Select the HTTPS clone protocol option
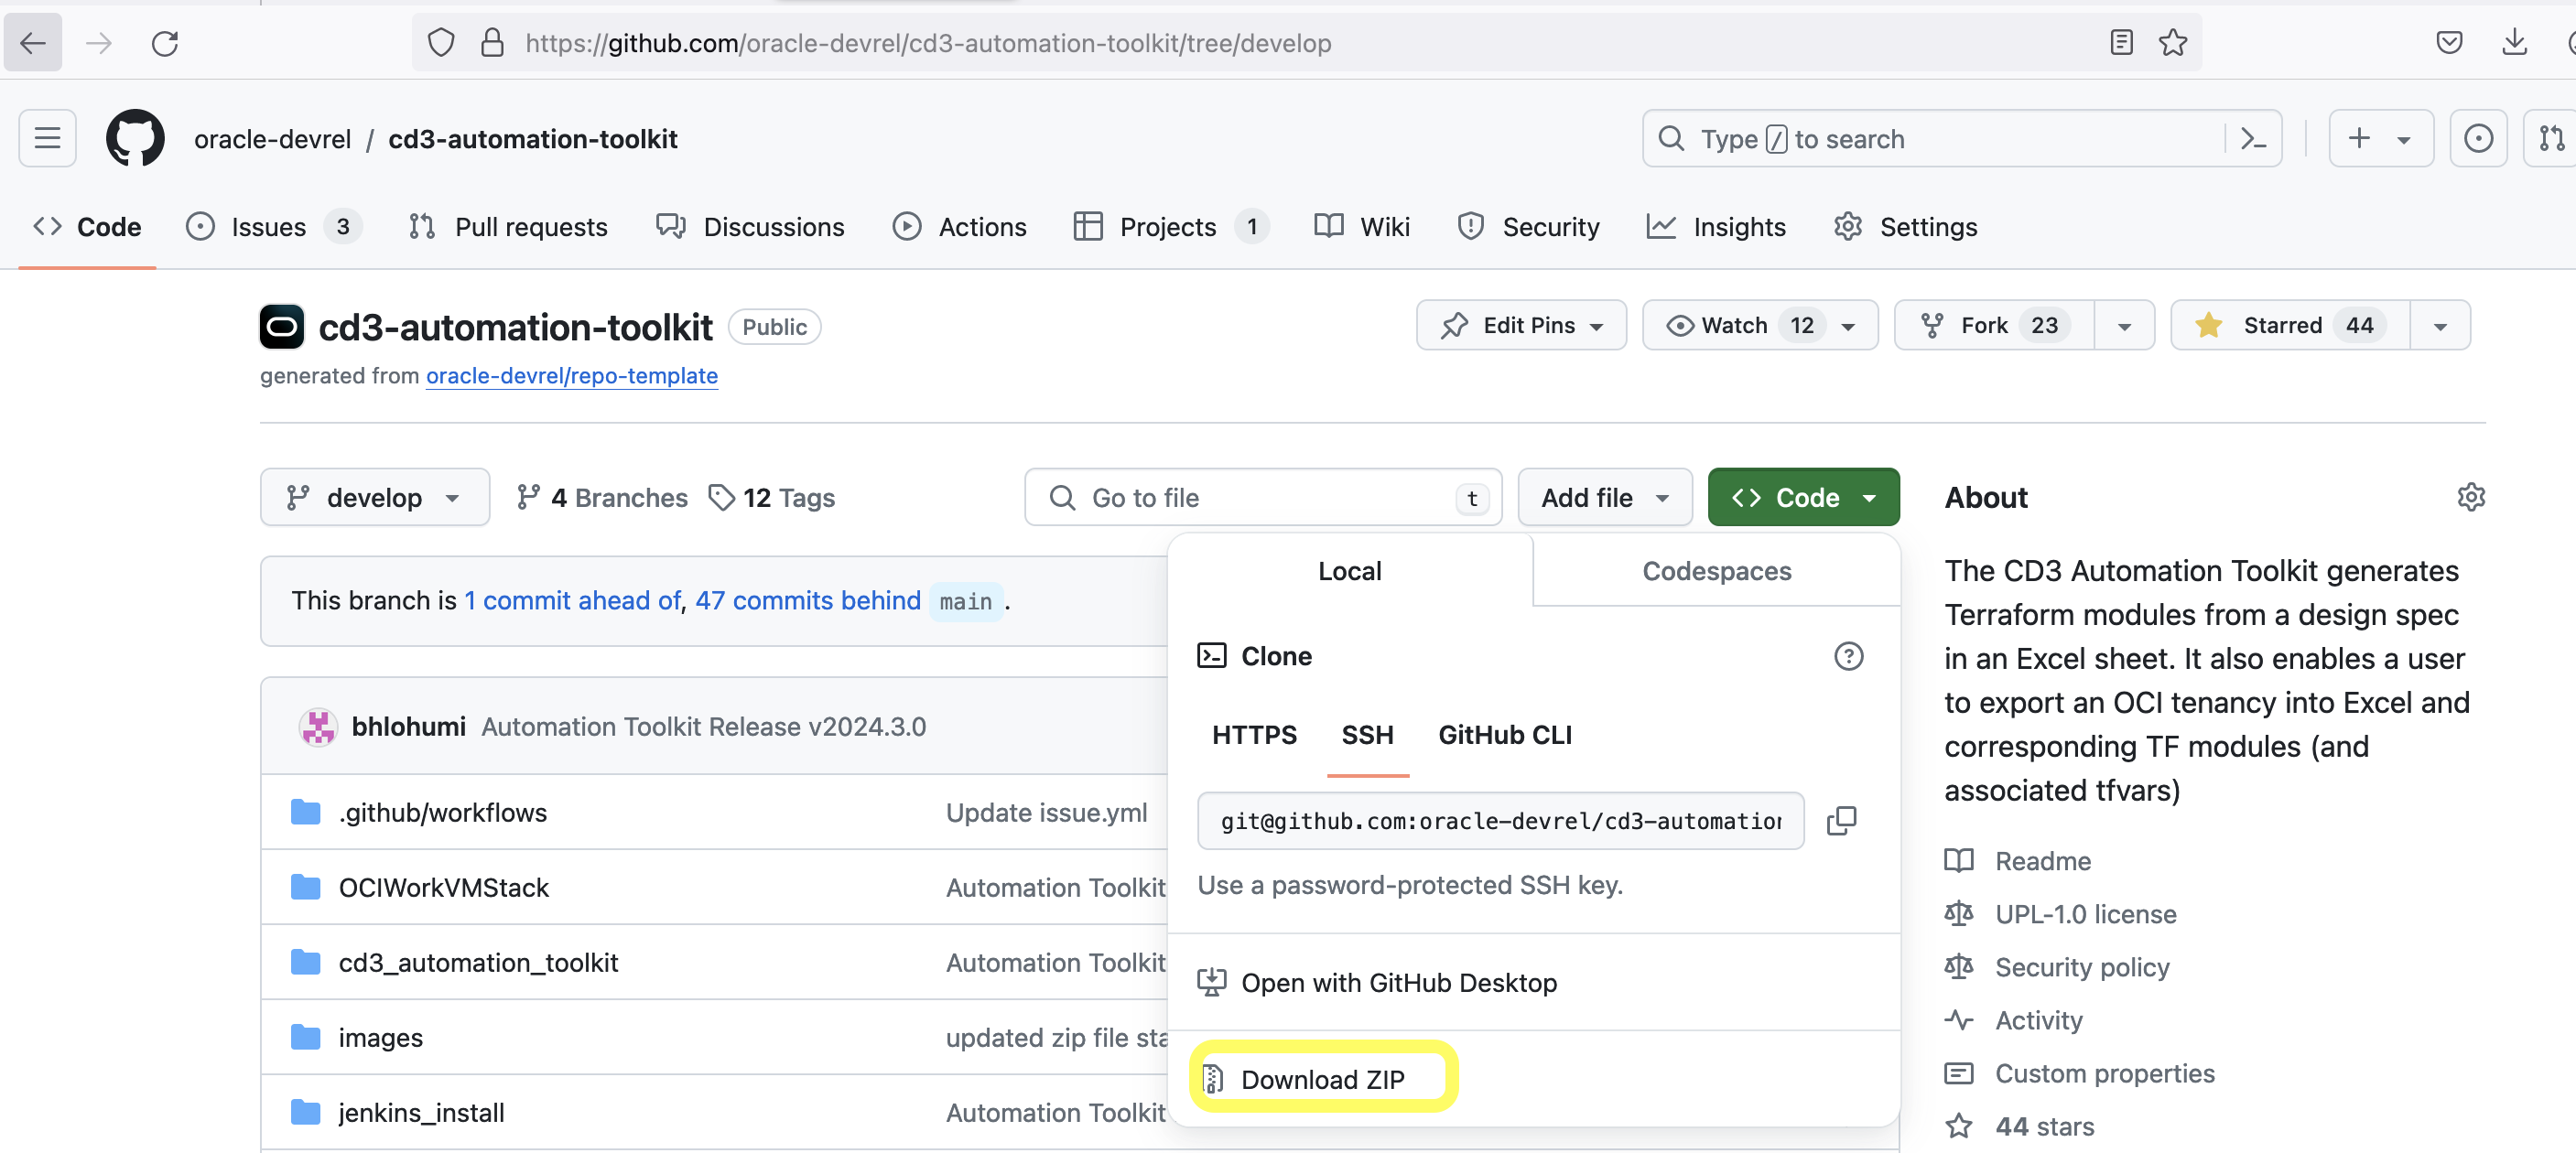The image size is (2576, 1153). coord(1253,735)
